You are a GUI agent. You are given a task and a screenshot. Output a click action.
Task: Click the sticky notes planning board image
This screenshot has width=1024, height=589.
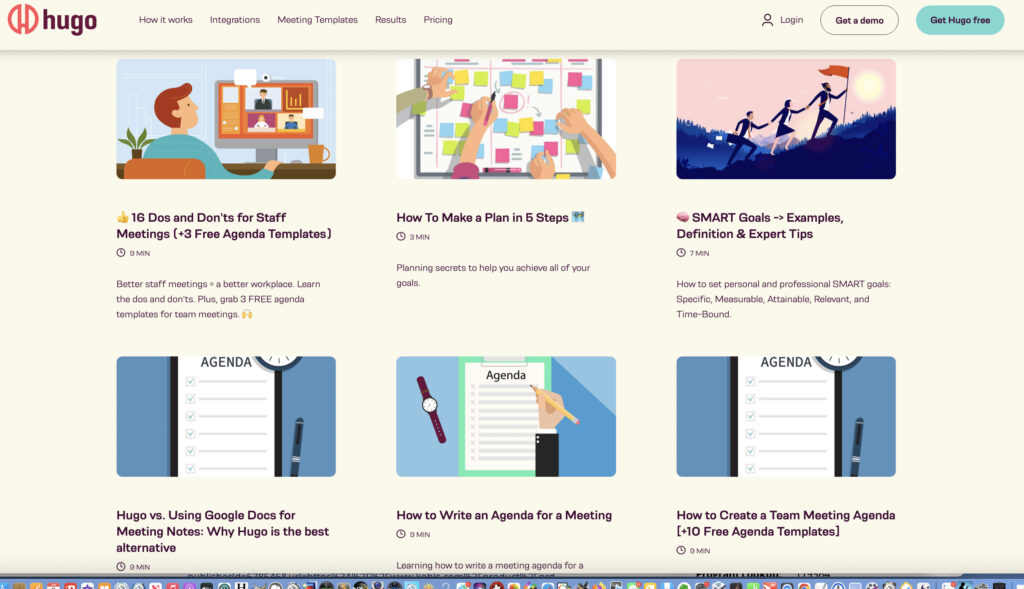click(x=506, y=119)
